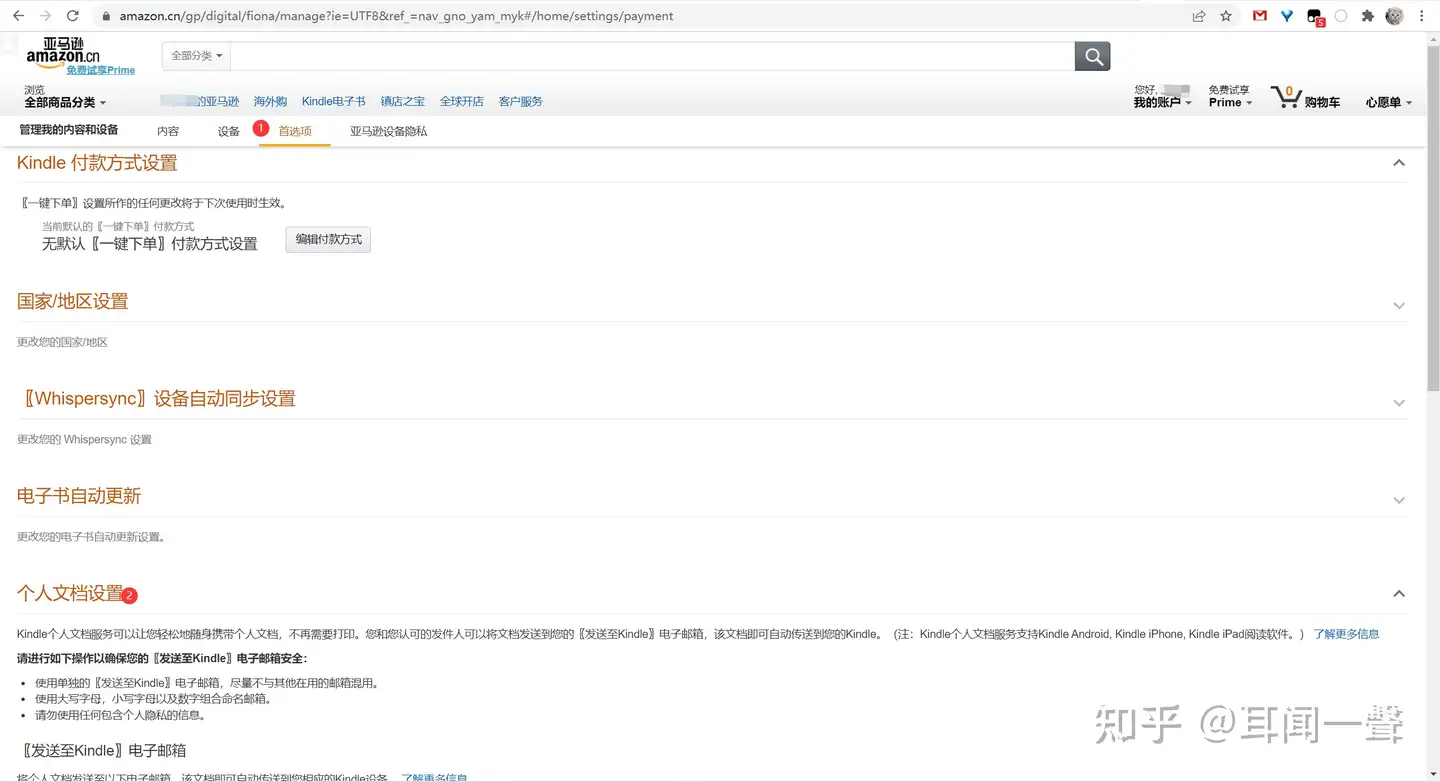Go back using the browser back arrow
This screenshot has width=1440, height=782.
pyautogui.click(x=18, y=16)
